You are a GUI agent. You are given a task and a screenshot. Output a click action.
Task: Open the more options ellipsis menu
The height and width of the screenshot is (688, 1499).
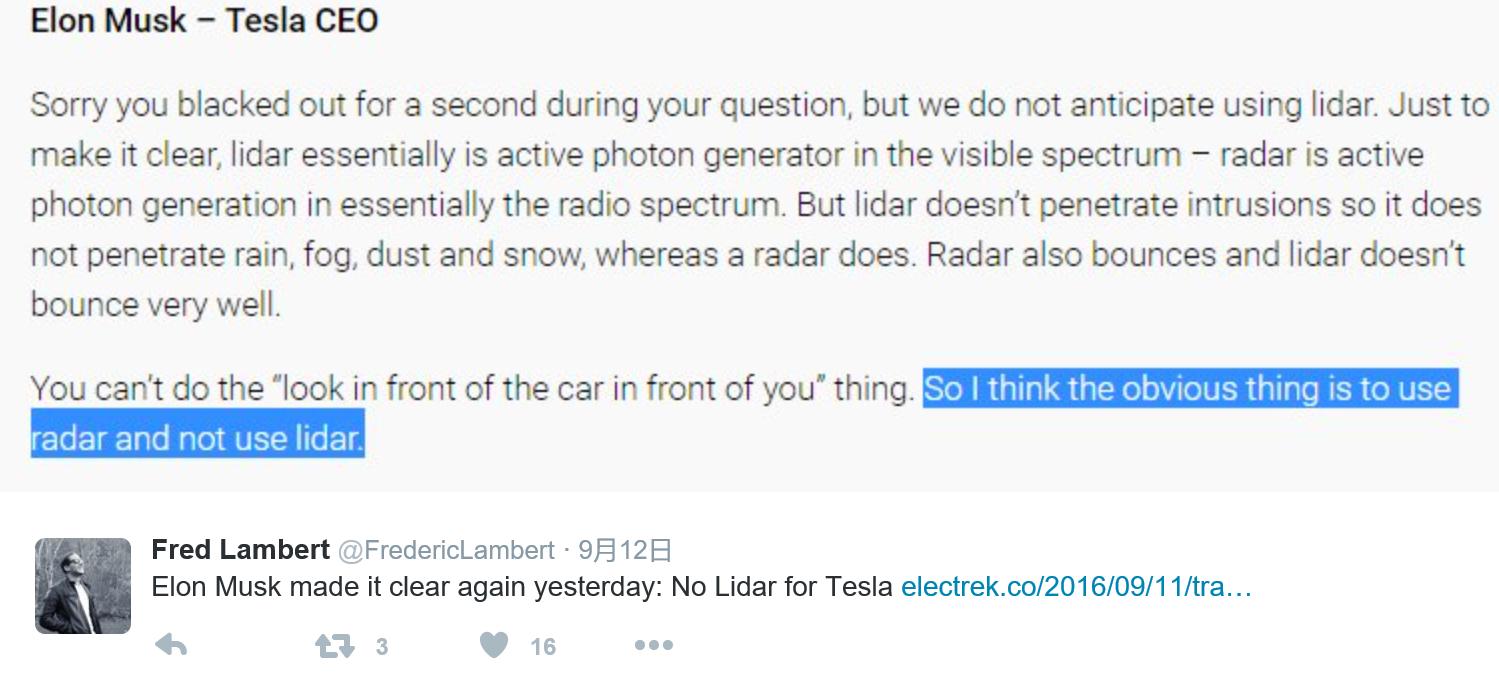653,646
